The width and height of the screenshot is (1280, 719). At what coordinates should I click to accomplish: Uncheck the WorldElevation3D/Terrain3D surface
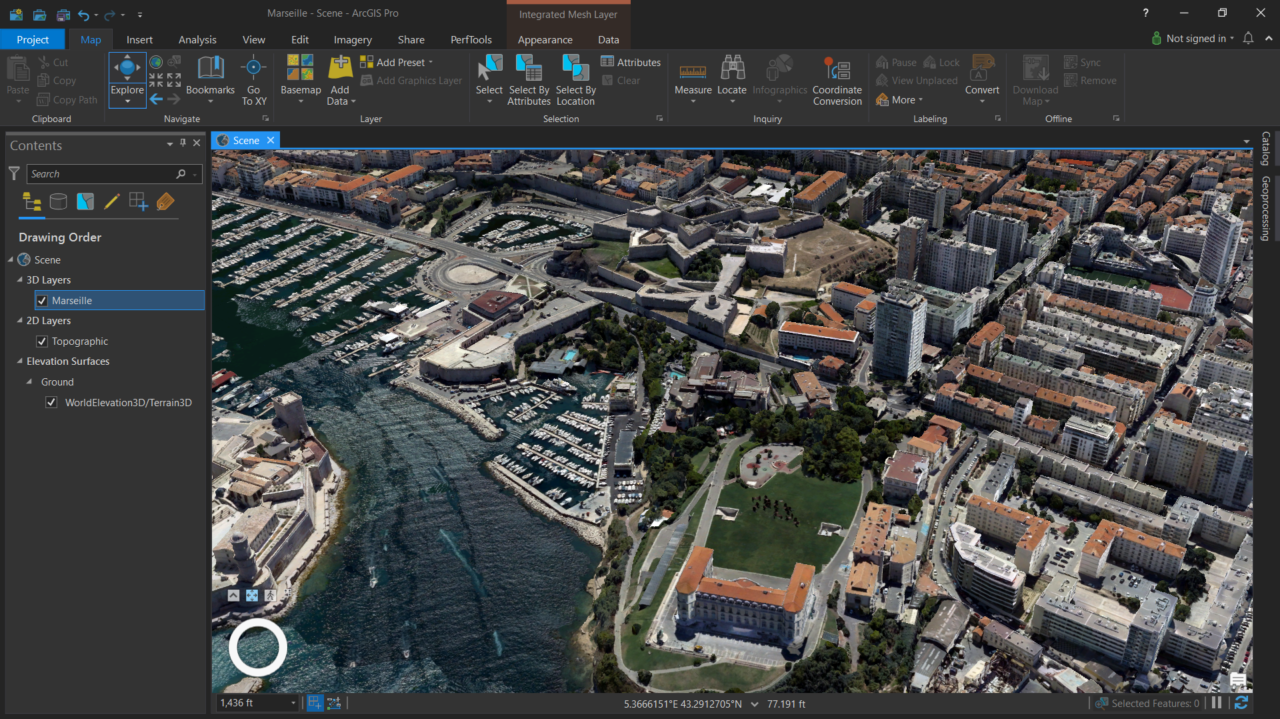pyautogui.click(x=51, y=402)
